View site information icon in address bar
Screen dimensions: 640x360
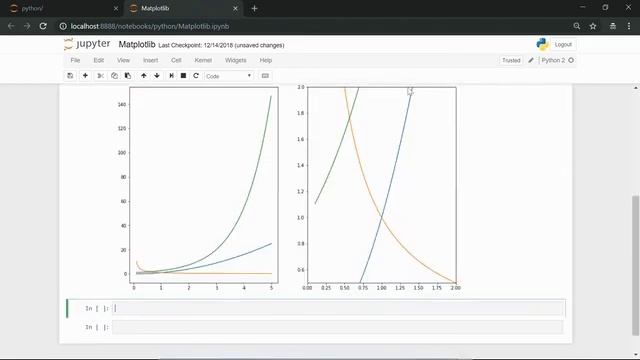pos(63,26)
